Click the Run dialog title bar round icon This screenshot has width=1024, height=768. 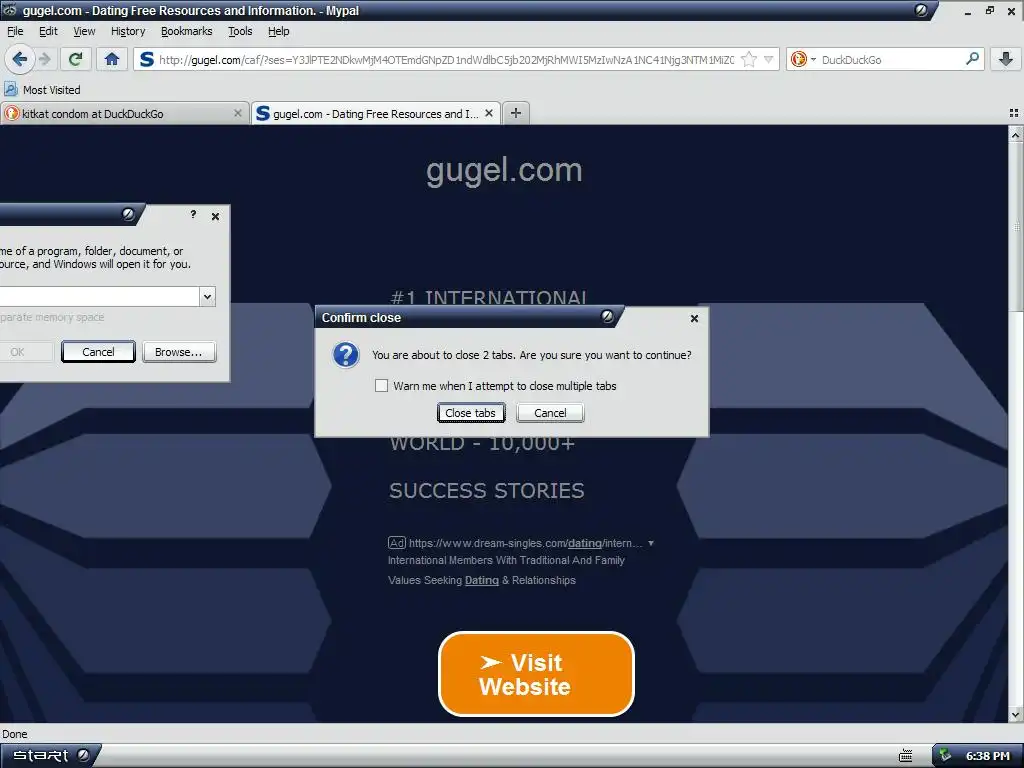128,214
